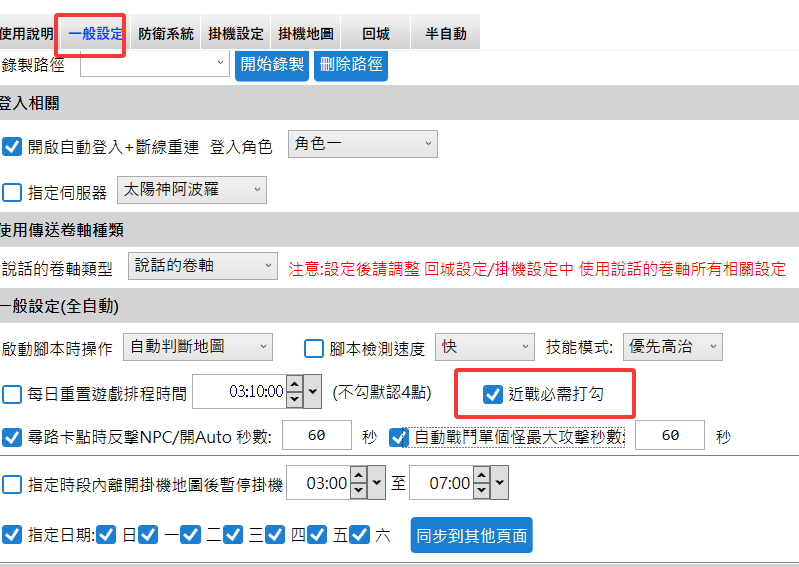Open the 啟動腳本時操作 dropdown

(197, 346)
